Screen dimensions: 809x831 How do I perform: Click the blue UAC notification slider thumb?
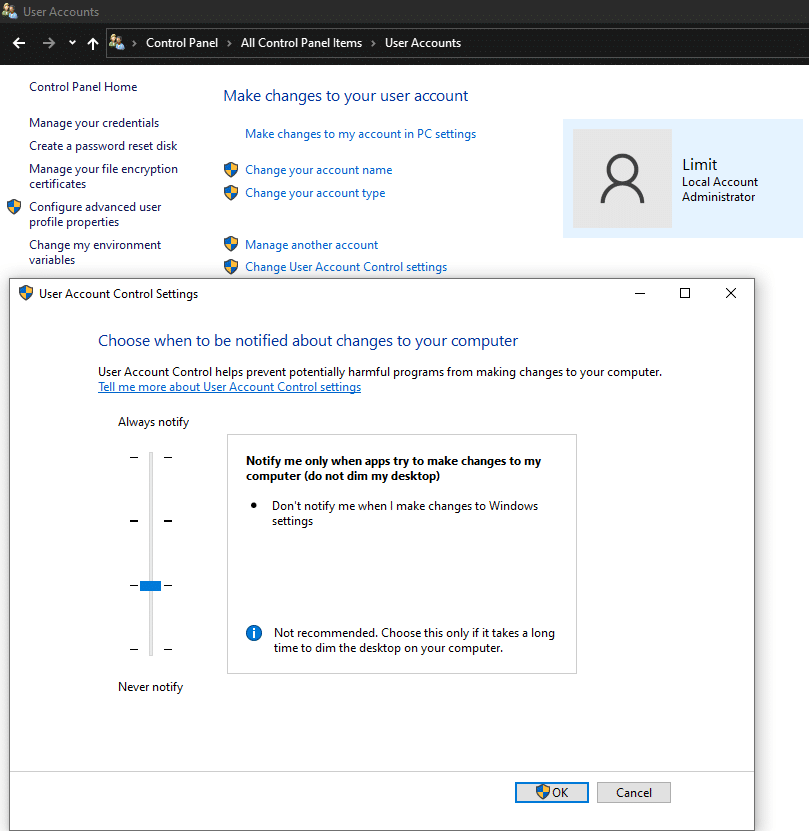click(x=151, y=586)
